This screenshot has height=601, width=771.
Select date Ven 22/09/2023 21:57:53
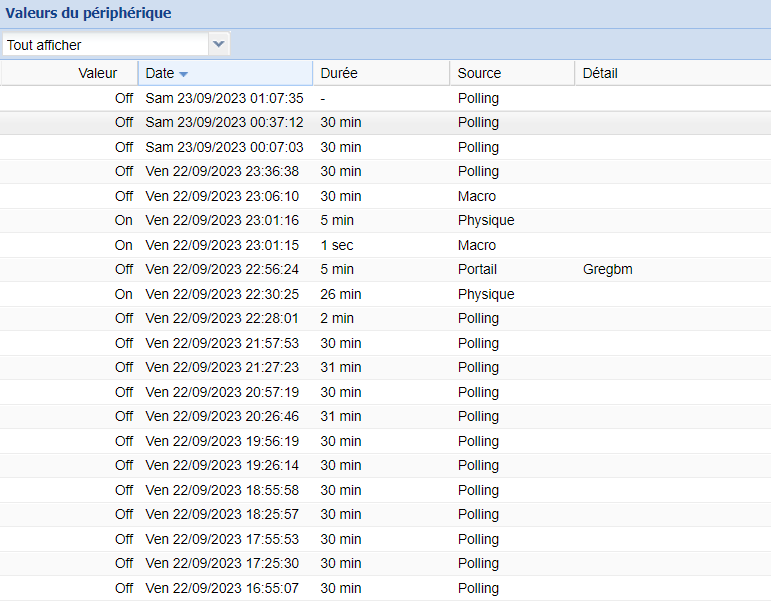222,343
